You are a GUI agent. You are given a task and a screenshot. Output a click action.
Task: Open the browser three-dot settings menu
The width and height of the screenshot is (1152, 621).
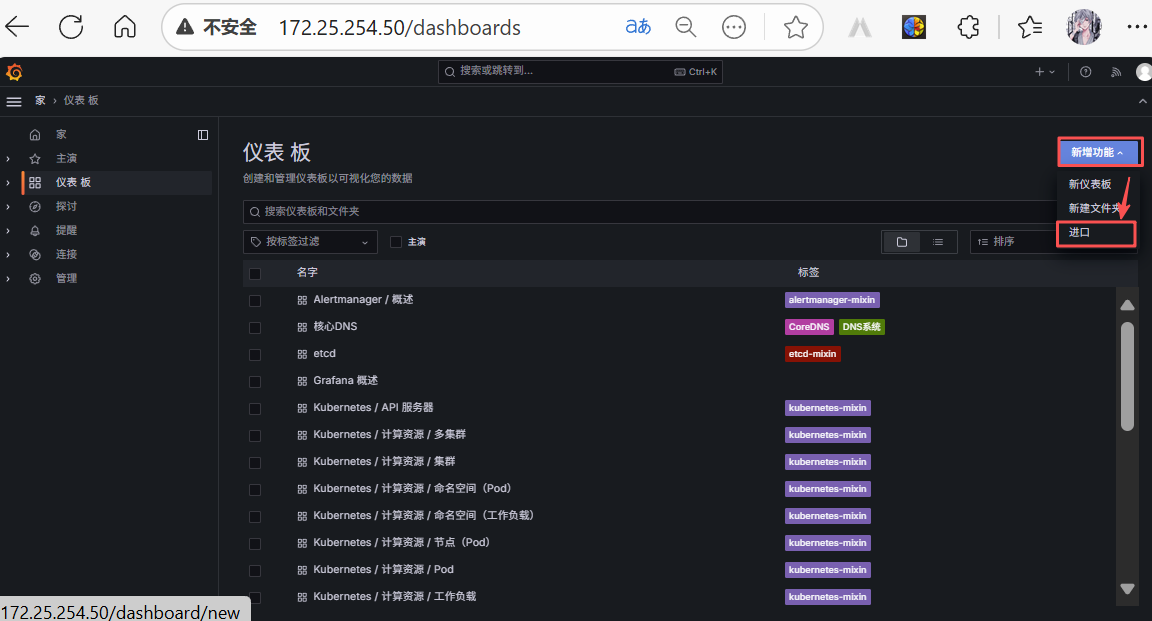(x=1137, y=27)
